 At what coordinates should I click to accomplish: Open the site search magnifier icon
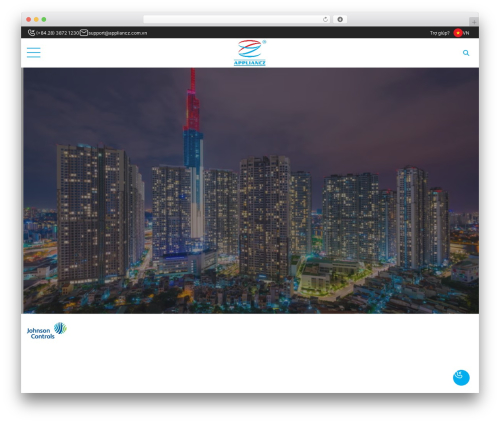click(466, 53)
